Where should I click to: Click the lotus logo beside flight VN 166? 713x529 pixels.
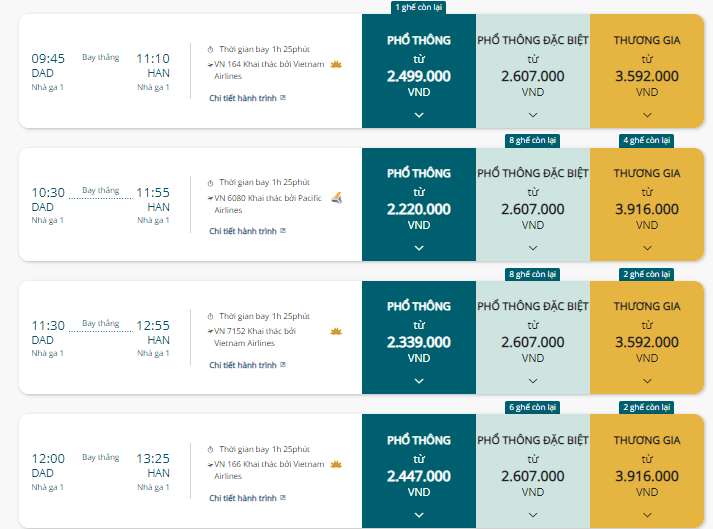point(336,464)
